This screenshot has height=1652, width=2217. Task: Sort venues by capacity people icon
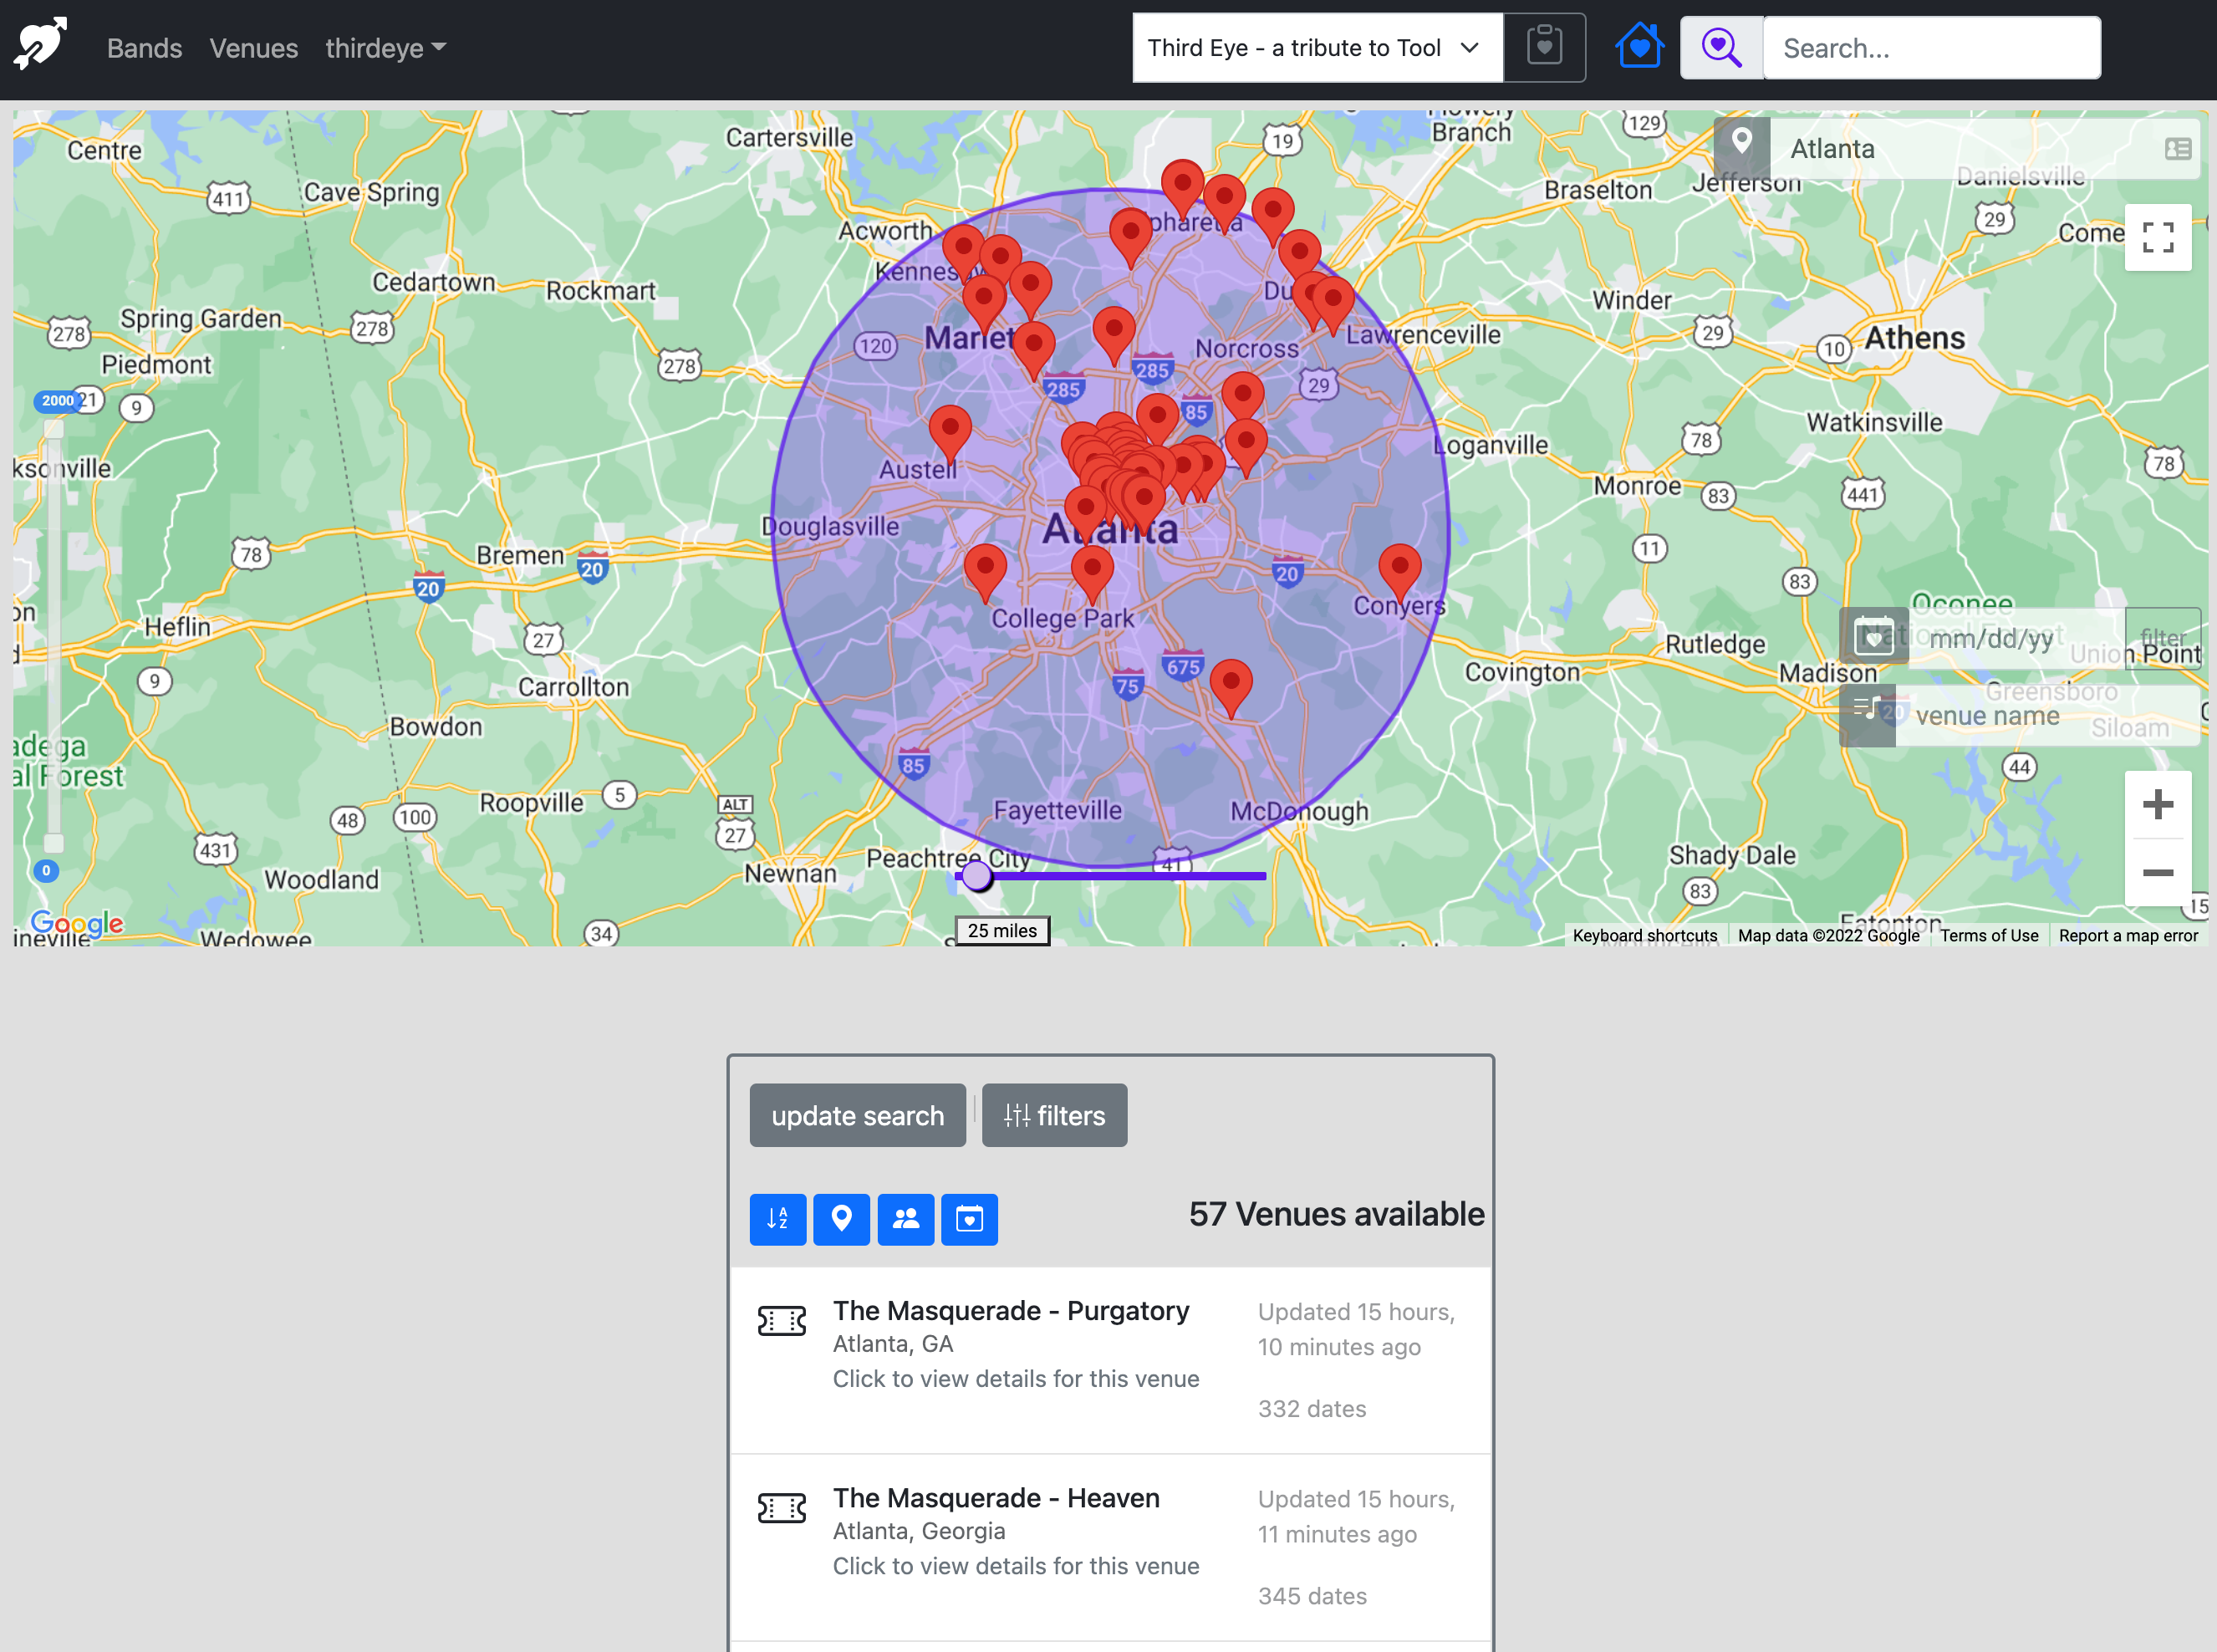point(905,1218)
